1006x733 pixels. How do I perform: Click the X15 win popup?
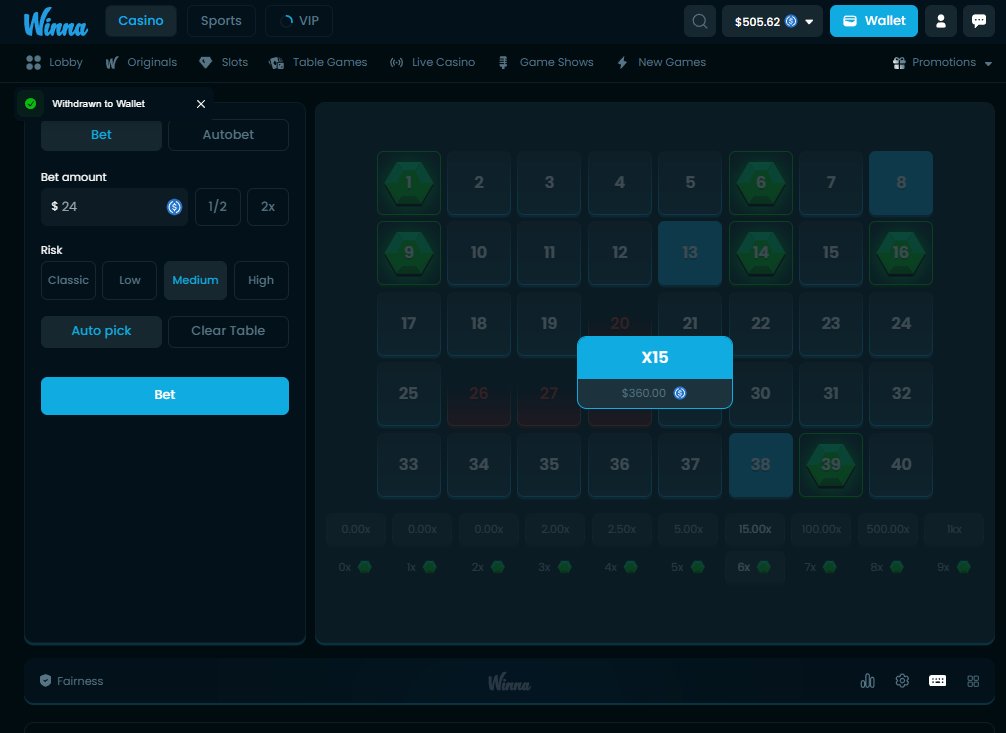[654, 372]
